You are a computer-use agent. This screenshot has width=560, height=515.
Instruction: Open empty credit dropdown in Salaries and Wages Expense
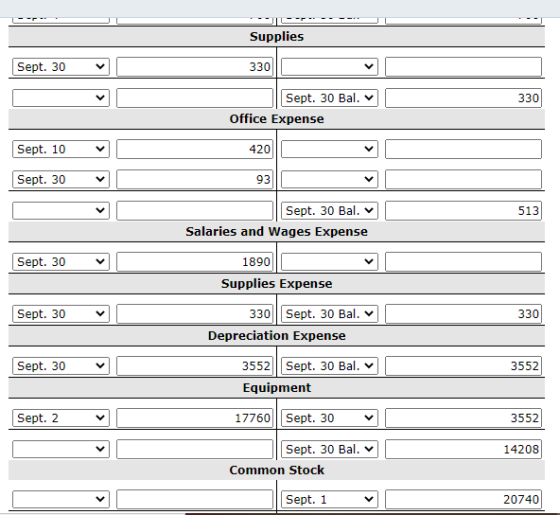(x=329, y=262)
